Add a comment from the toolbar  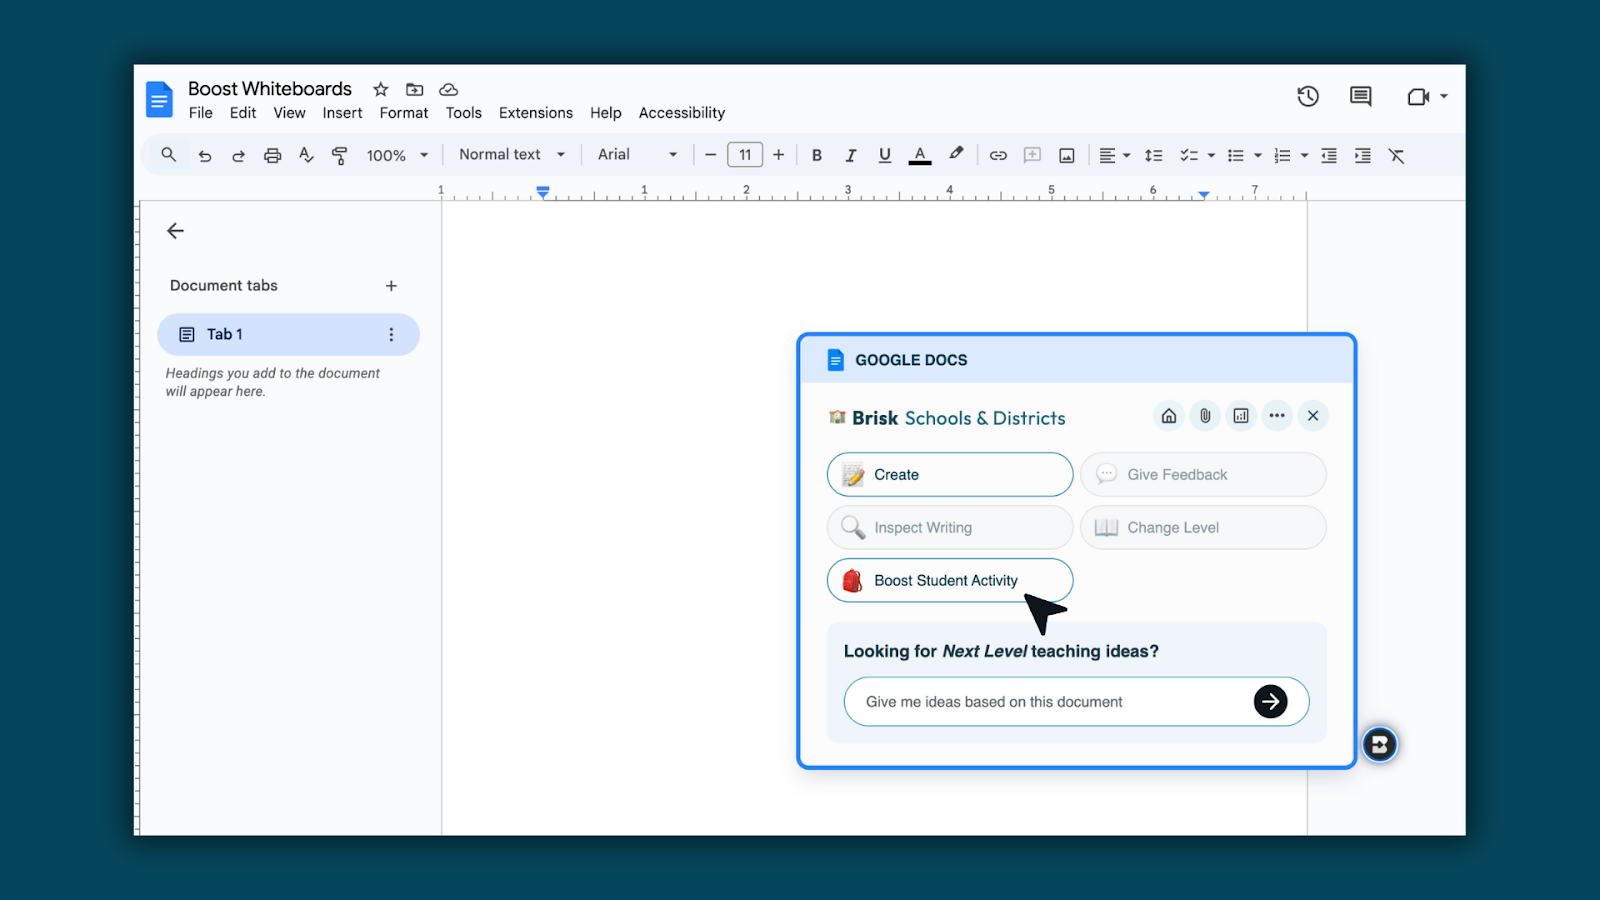coord(1032,155)
